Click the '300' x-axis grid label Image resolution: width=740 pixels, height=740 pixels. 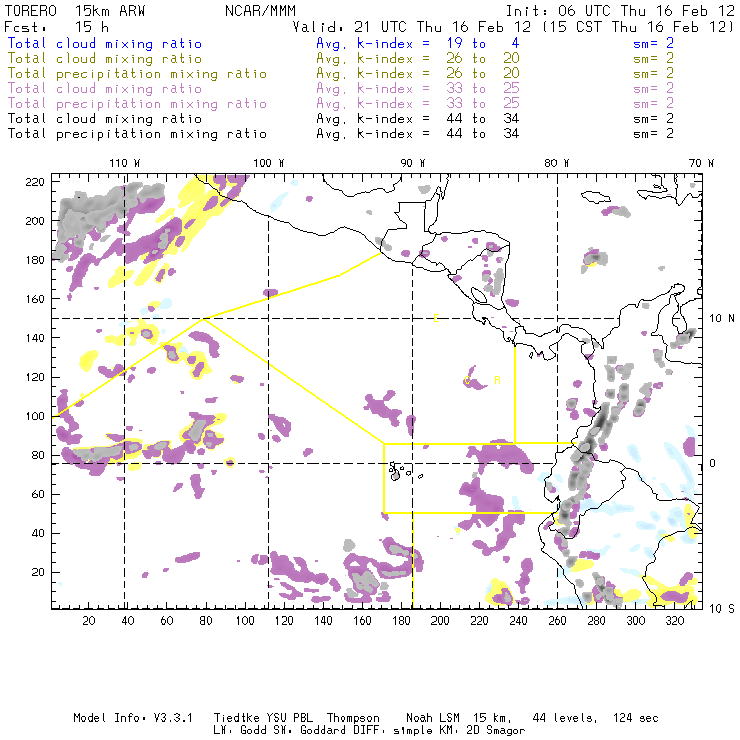coord(635,621)
